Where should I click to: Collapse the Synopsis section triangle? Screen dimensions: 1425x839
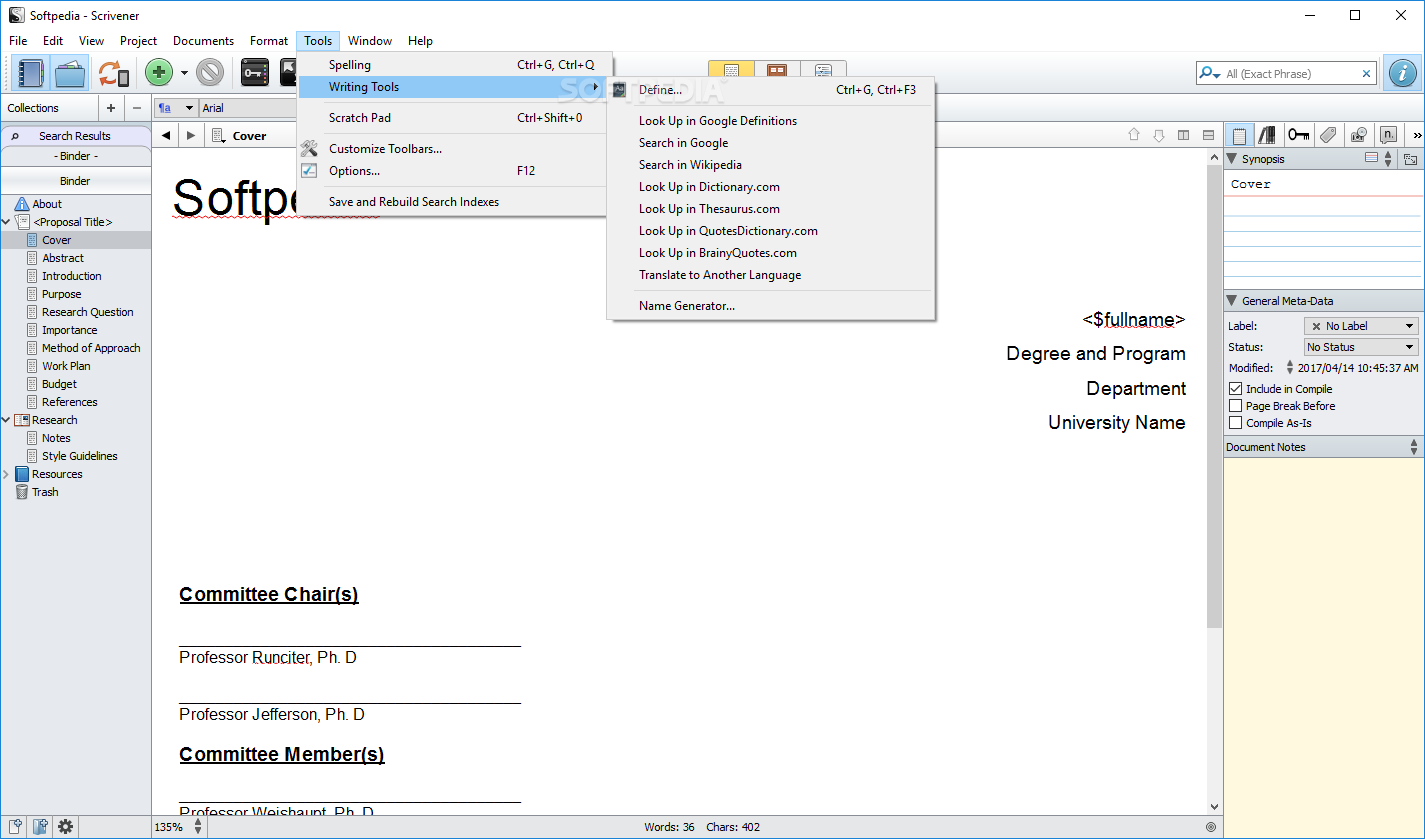click(1232, 159)
